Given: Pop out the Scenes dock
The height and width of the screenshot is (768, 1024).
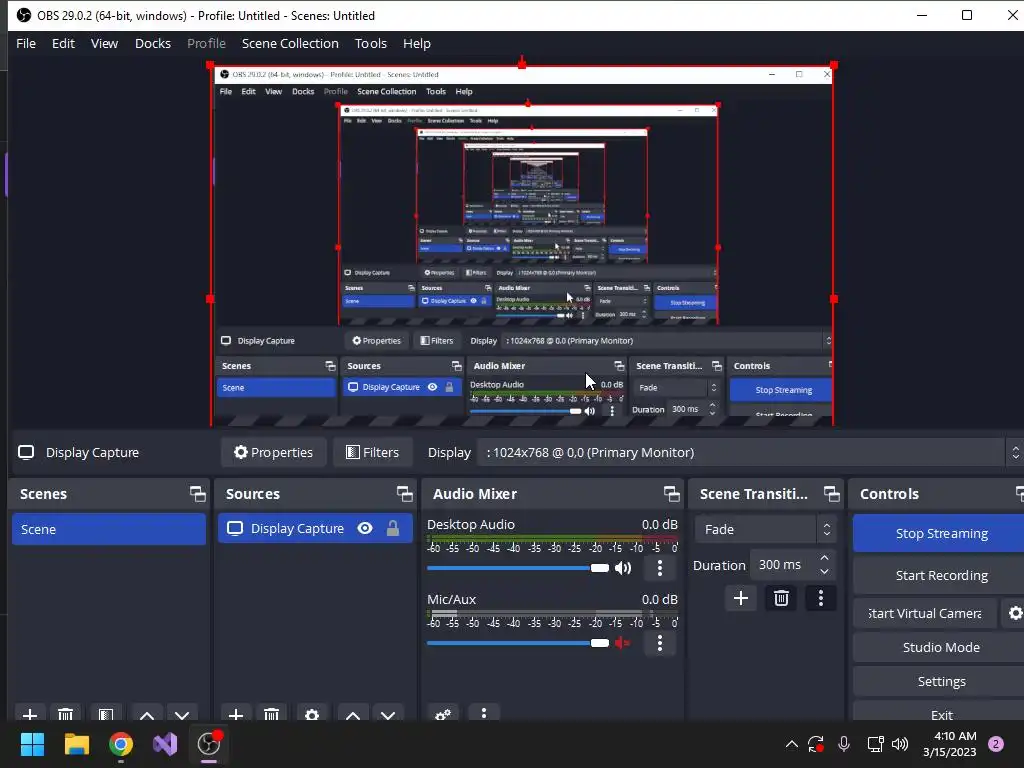Looking at the screenshot, I should point(197,494).
